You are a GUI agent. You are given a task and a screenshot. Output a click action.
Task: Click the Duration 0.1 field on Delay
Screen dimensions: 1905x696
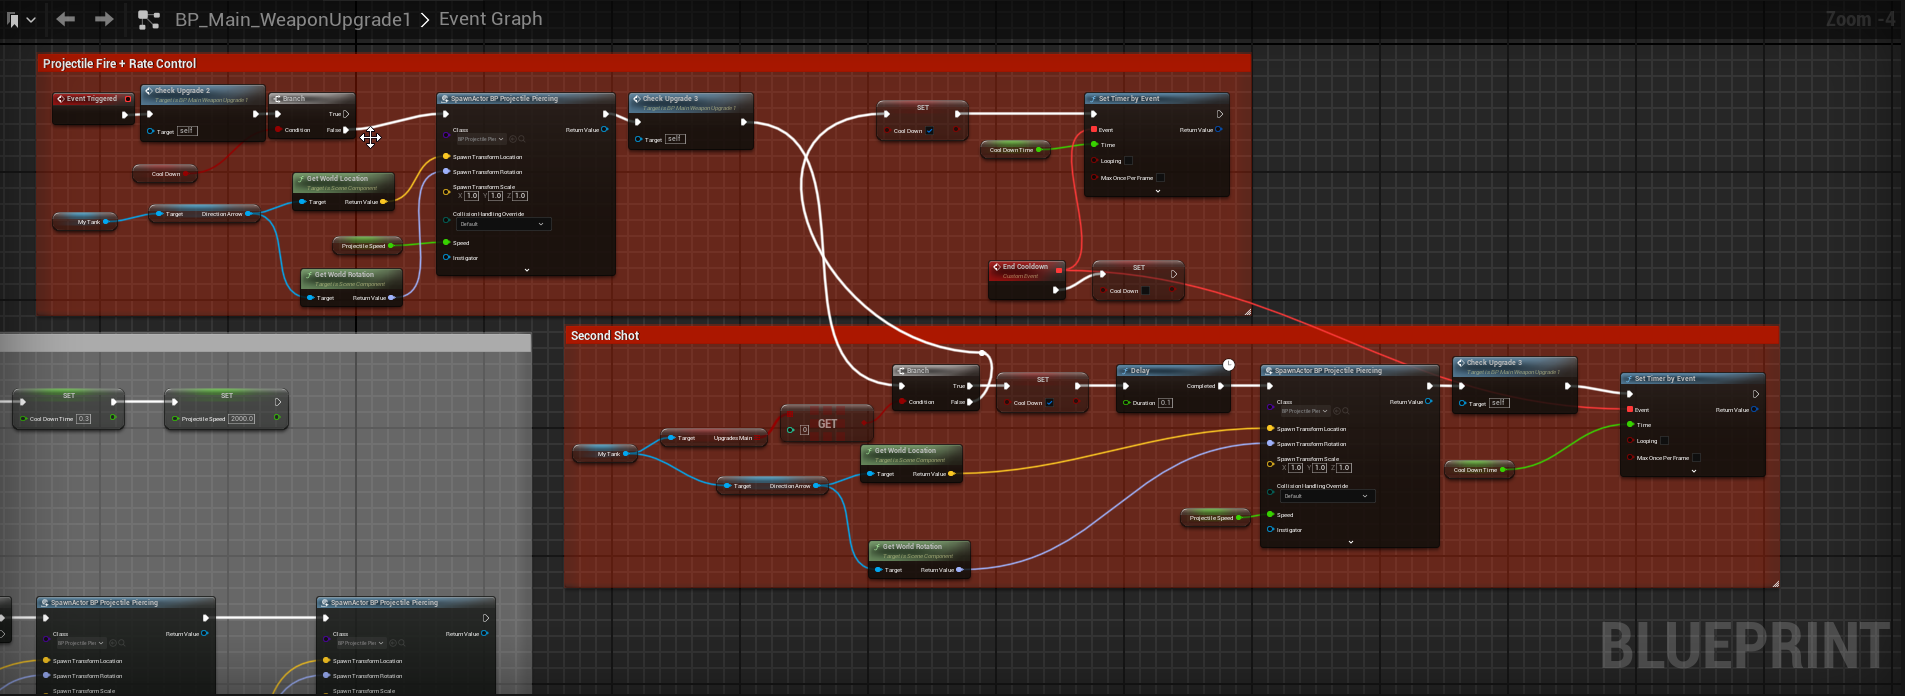(1165, 403)
